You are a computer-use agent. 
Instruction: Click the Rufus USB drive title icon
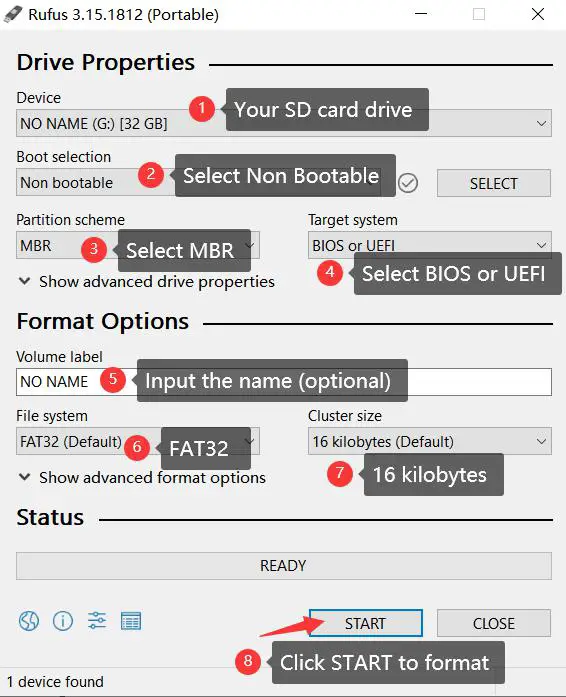coord(13,14)
